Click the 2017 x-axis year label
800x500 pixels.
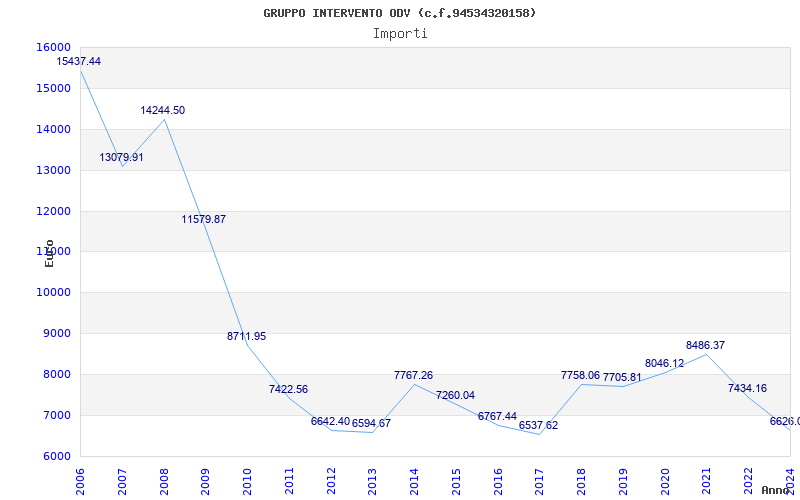pos(540,481)
